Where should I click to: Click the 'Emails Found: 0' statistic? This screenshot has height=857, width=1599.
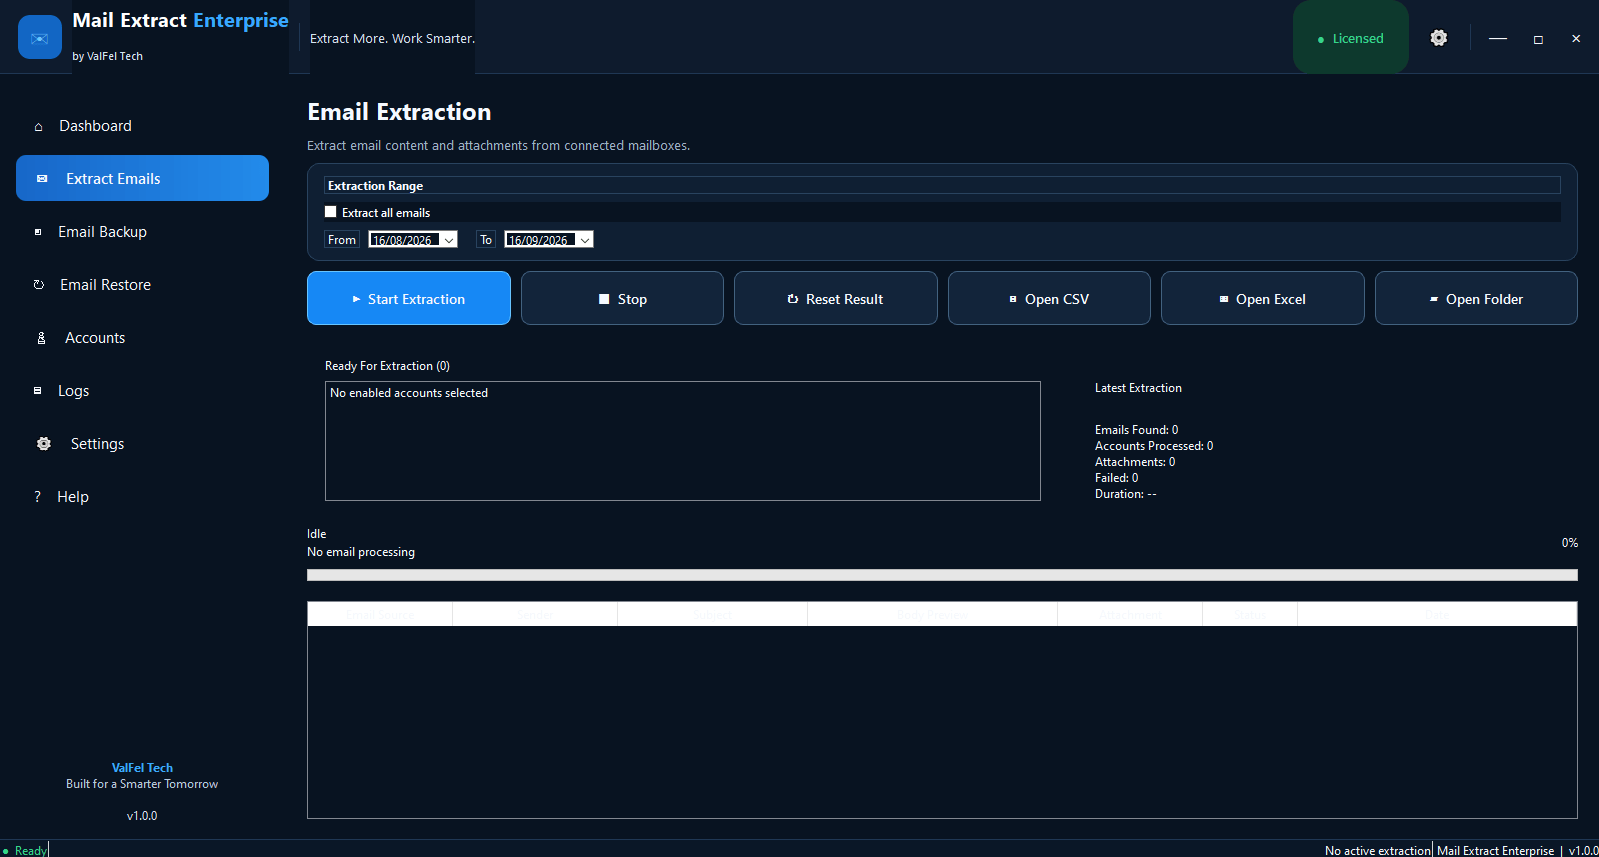(1136, 430)
